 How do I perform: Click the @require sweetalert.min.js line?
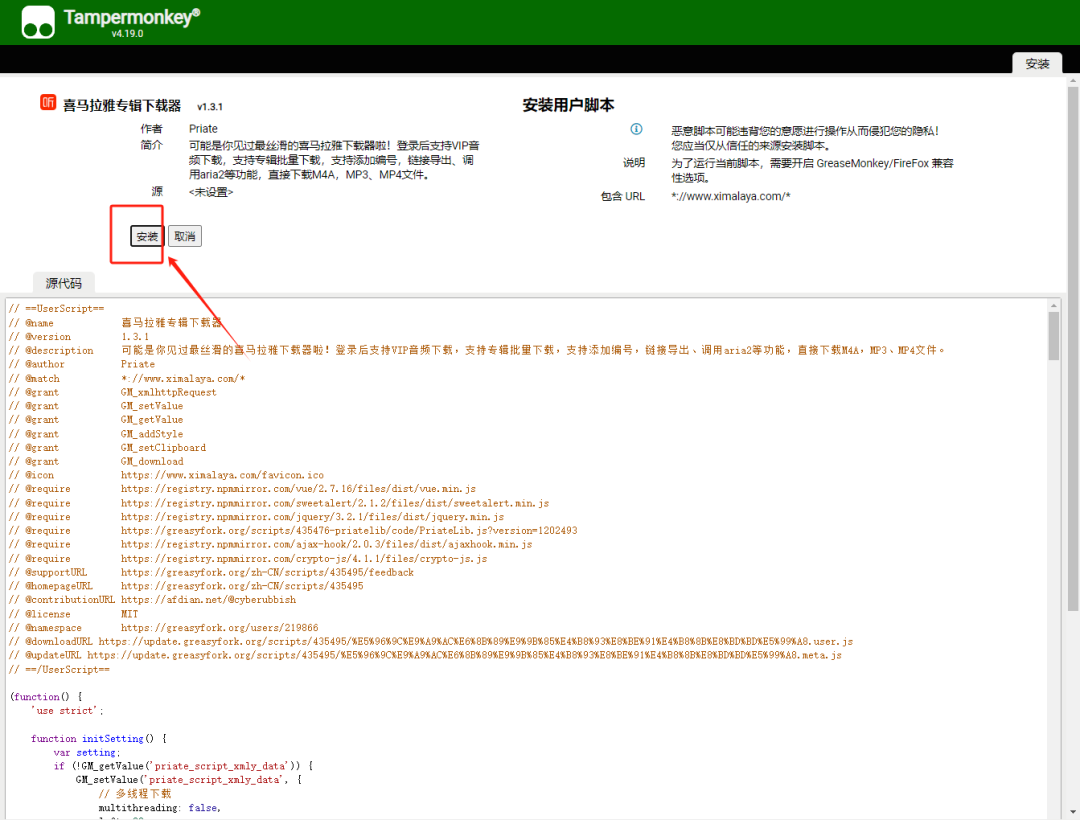[x=279, y=503]
